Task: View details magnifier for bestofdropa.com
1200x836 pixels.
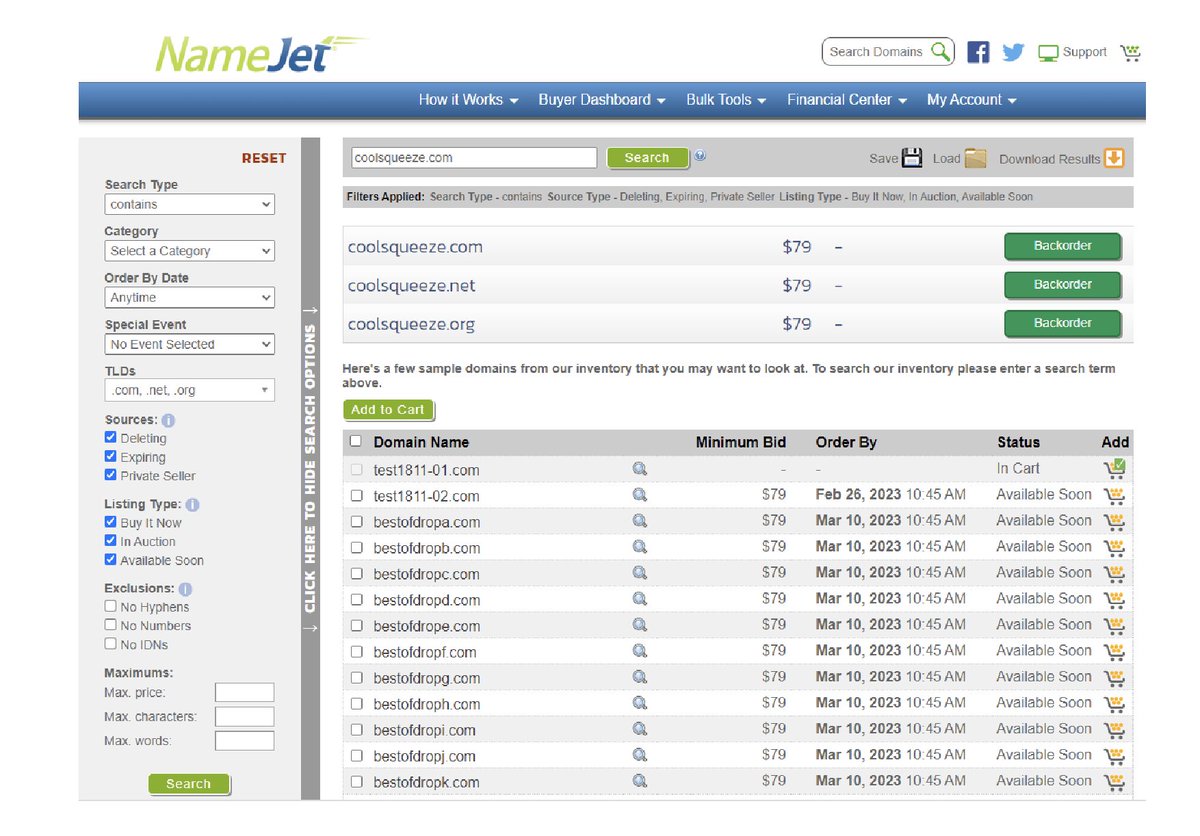Action: point(640,520)
